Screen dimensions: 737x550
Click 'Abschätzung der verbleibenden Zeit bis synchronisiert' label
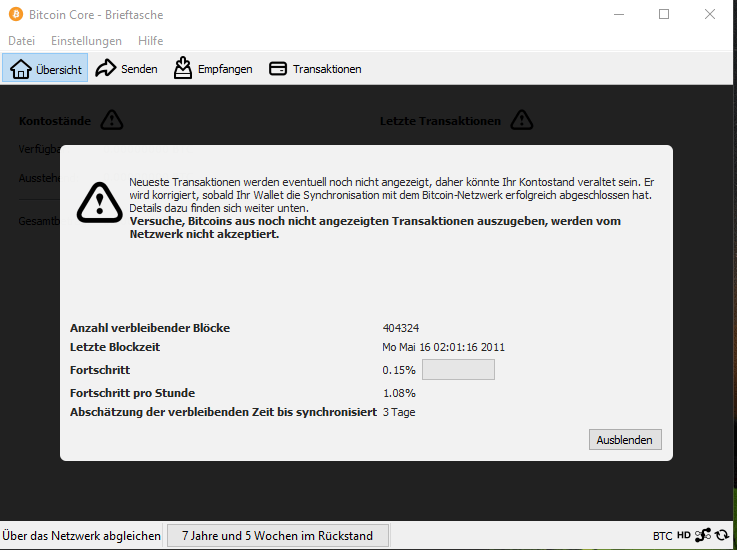click(x=223, y=412)
